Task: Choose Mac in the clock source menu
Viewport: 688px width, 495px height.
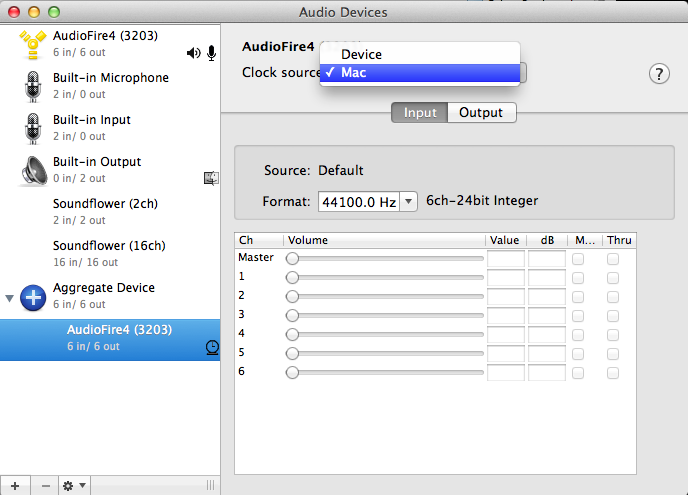Action: click(x=420, y=73)
